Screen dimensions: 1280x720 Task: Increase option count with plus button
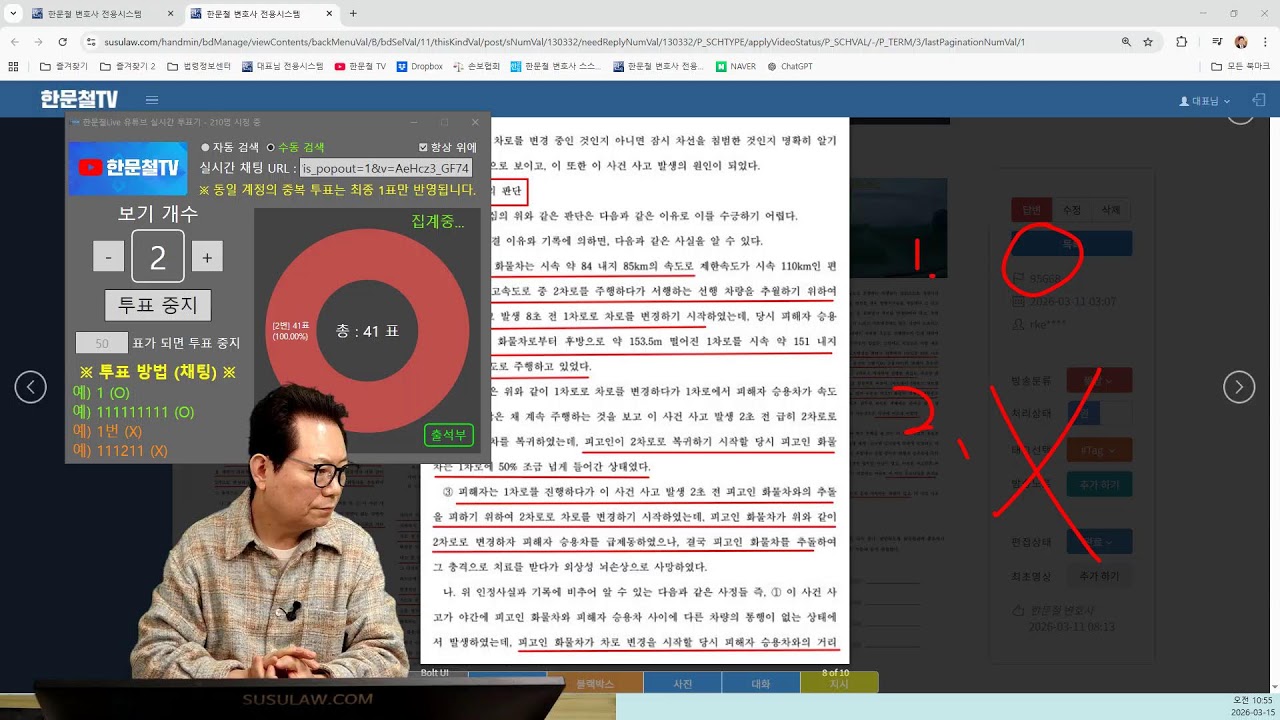point(207,257)
